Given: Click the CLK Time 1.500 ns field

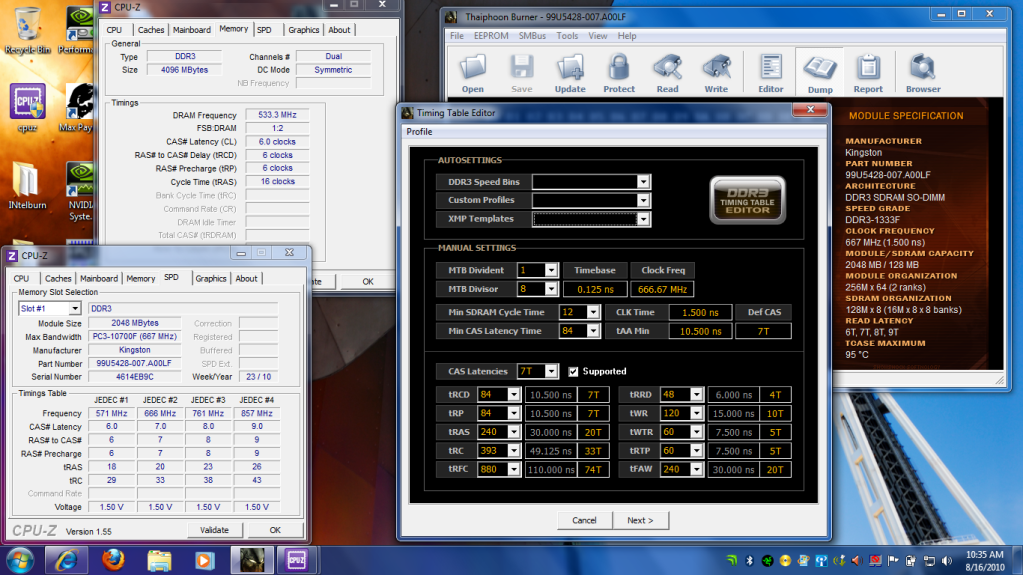Looking at the screenshot, I should [700, 313].
